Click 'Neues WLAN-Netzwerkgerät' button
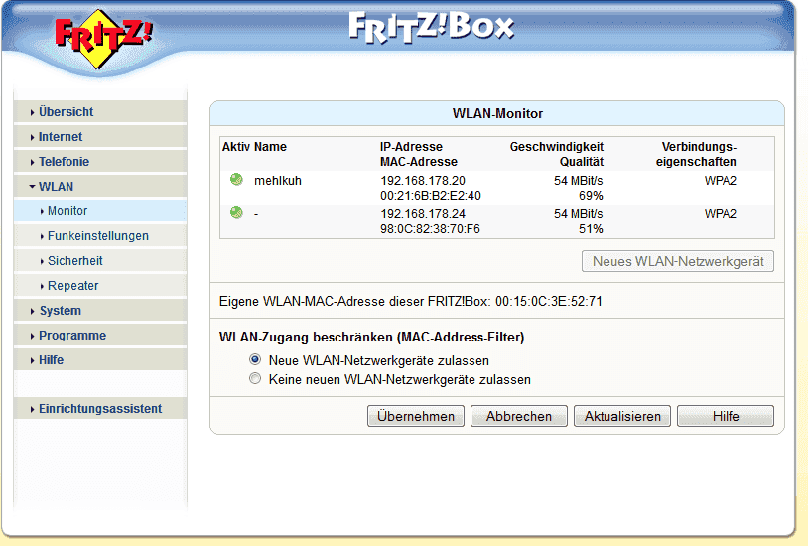 pos(678,261)
